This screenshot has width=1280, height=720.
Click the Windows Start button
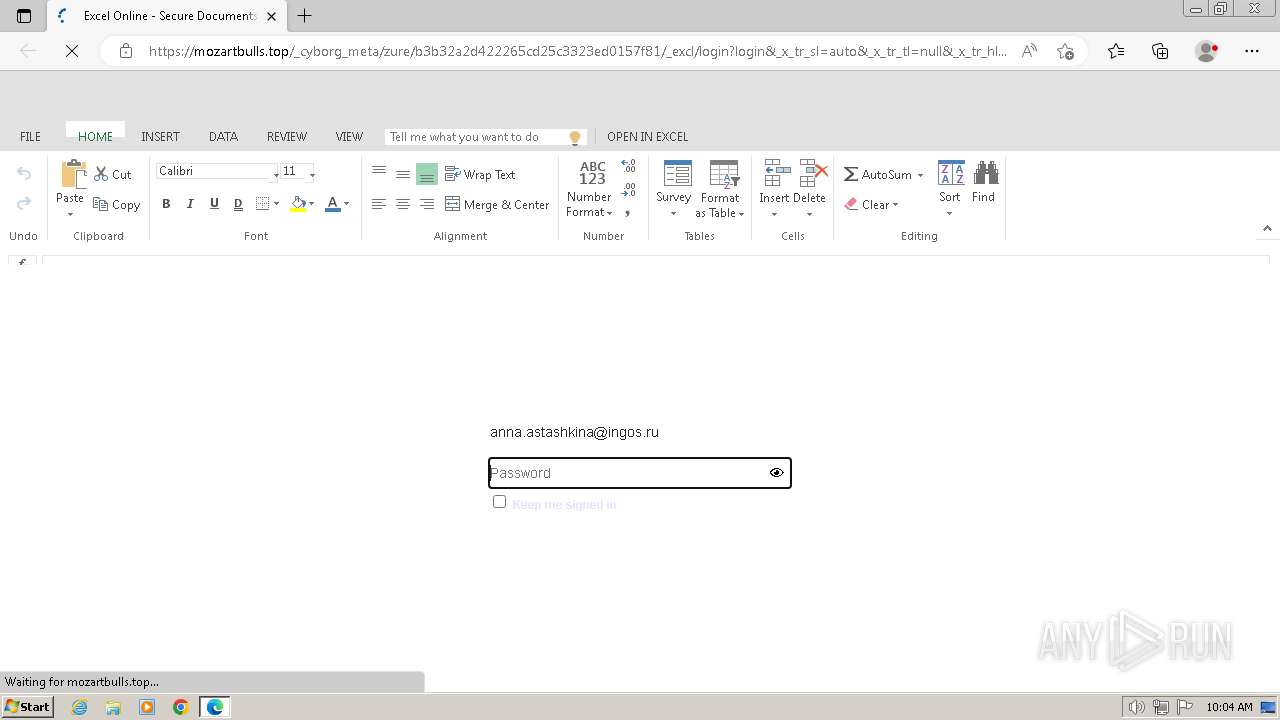click(27, 707)
